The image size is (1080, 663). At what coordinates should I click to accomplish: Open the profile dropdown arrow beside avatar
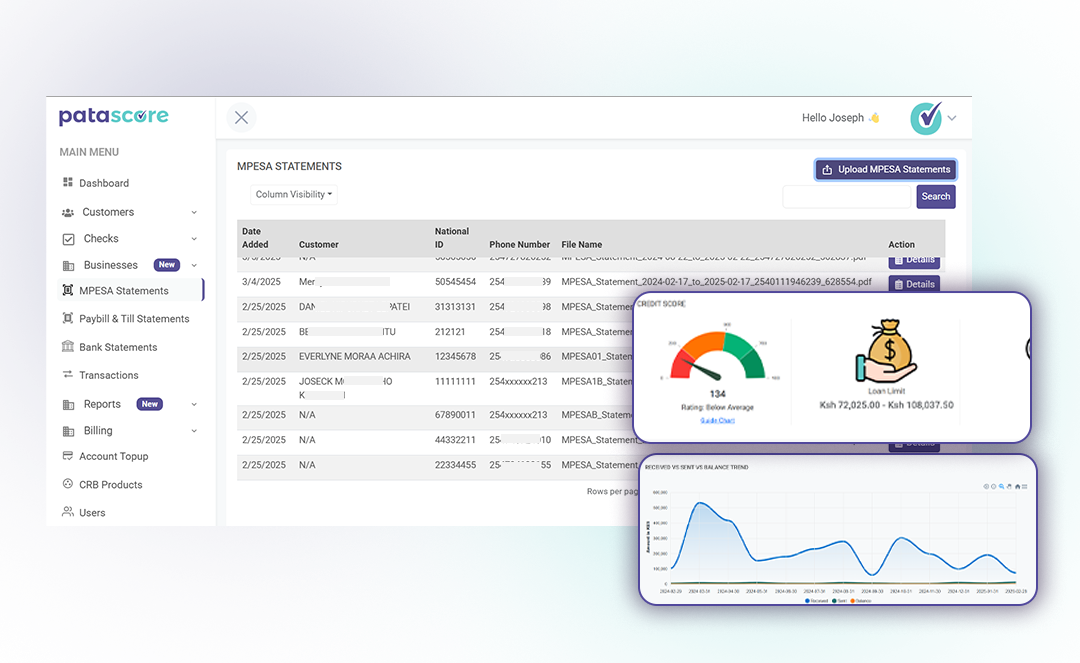[x=952, y=118]
